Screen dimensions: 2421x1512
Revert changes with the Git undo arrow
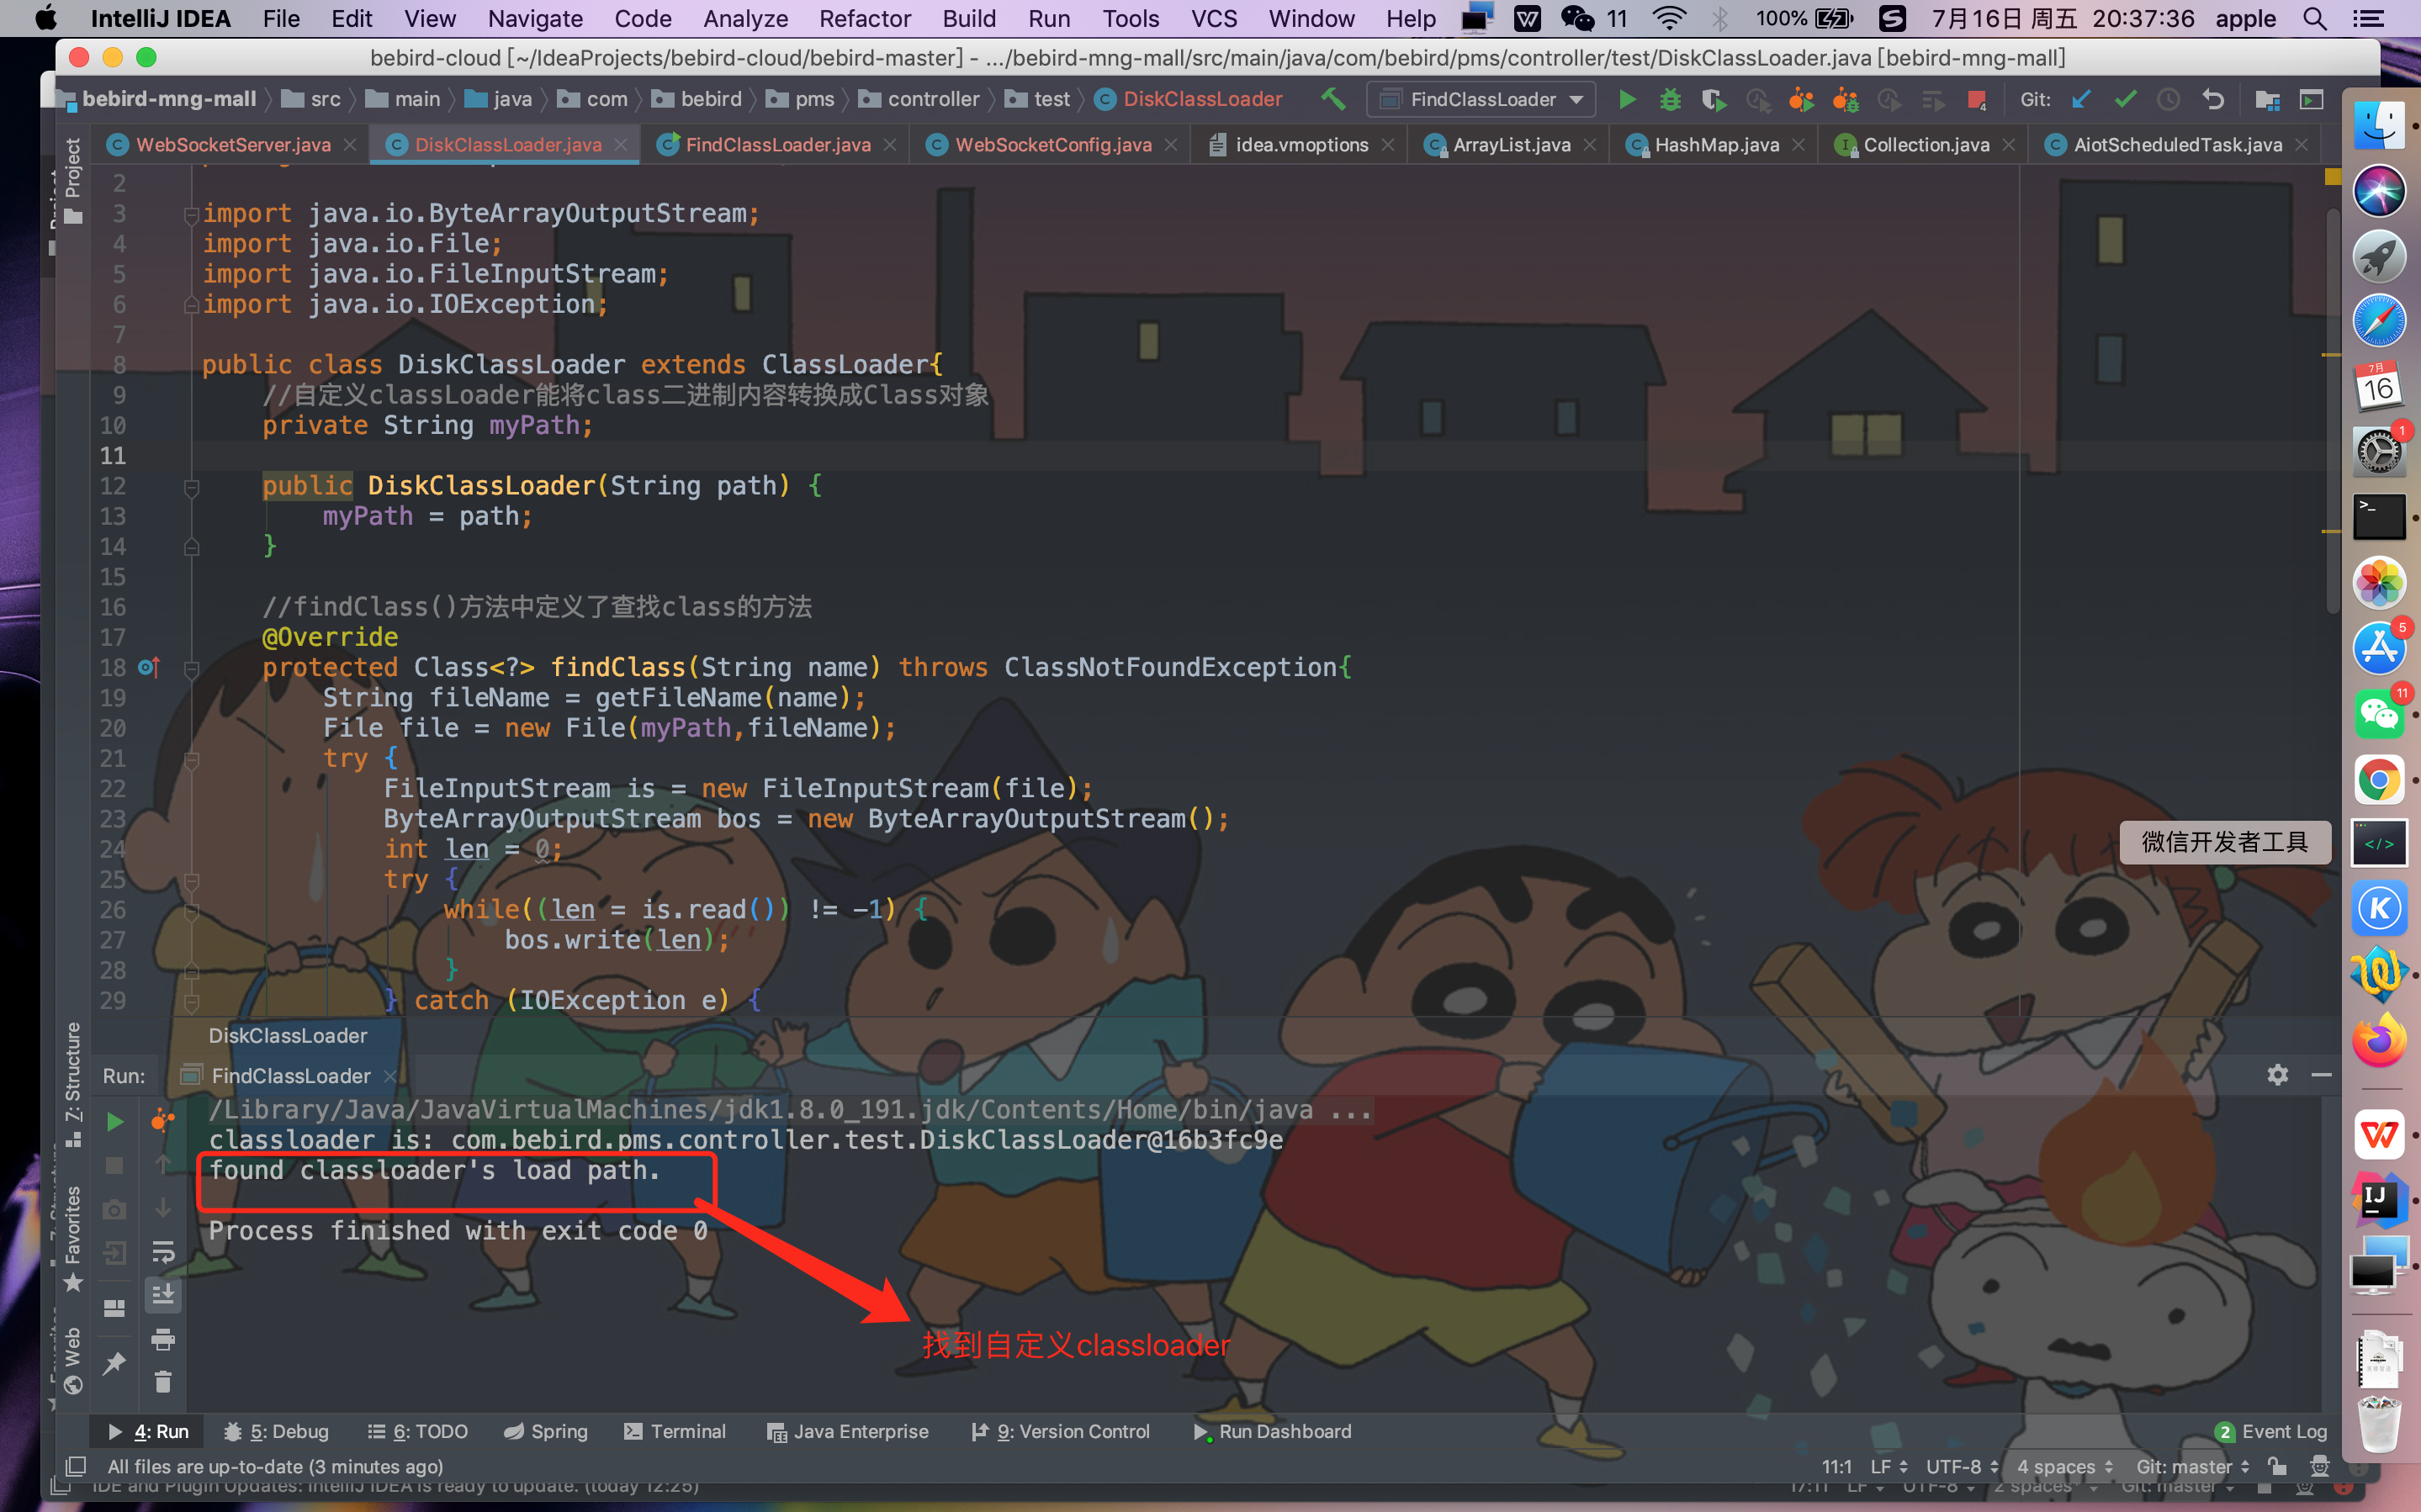[2213, 99]
